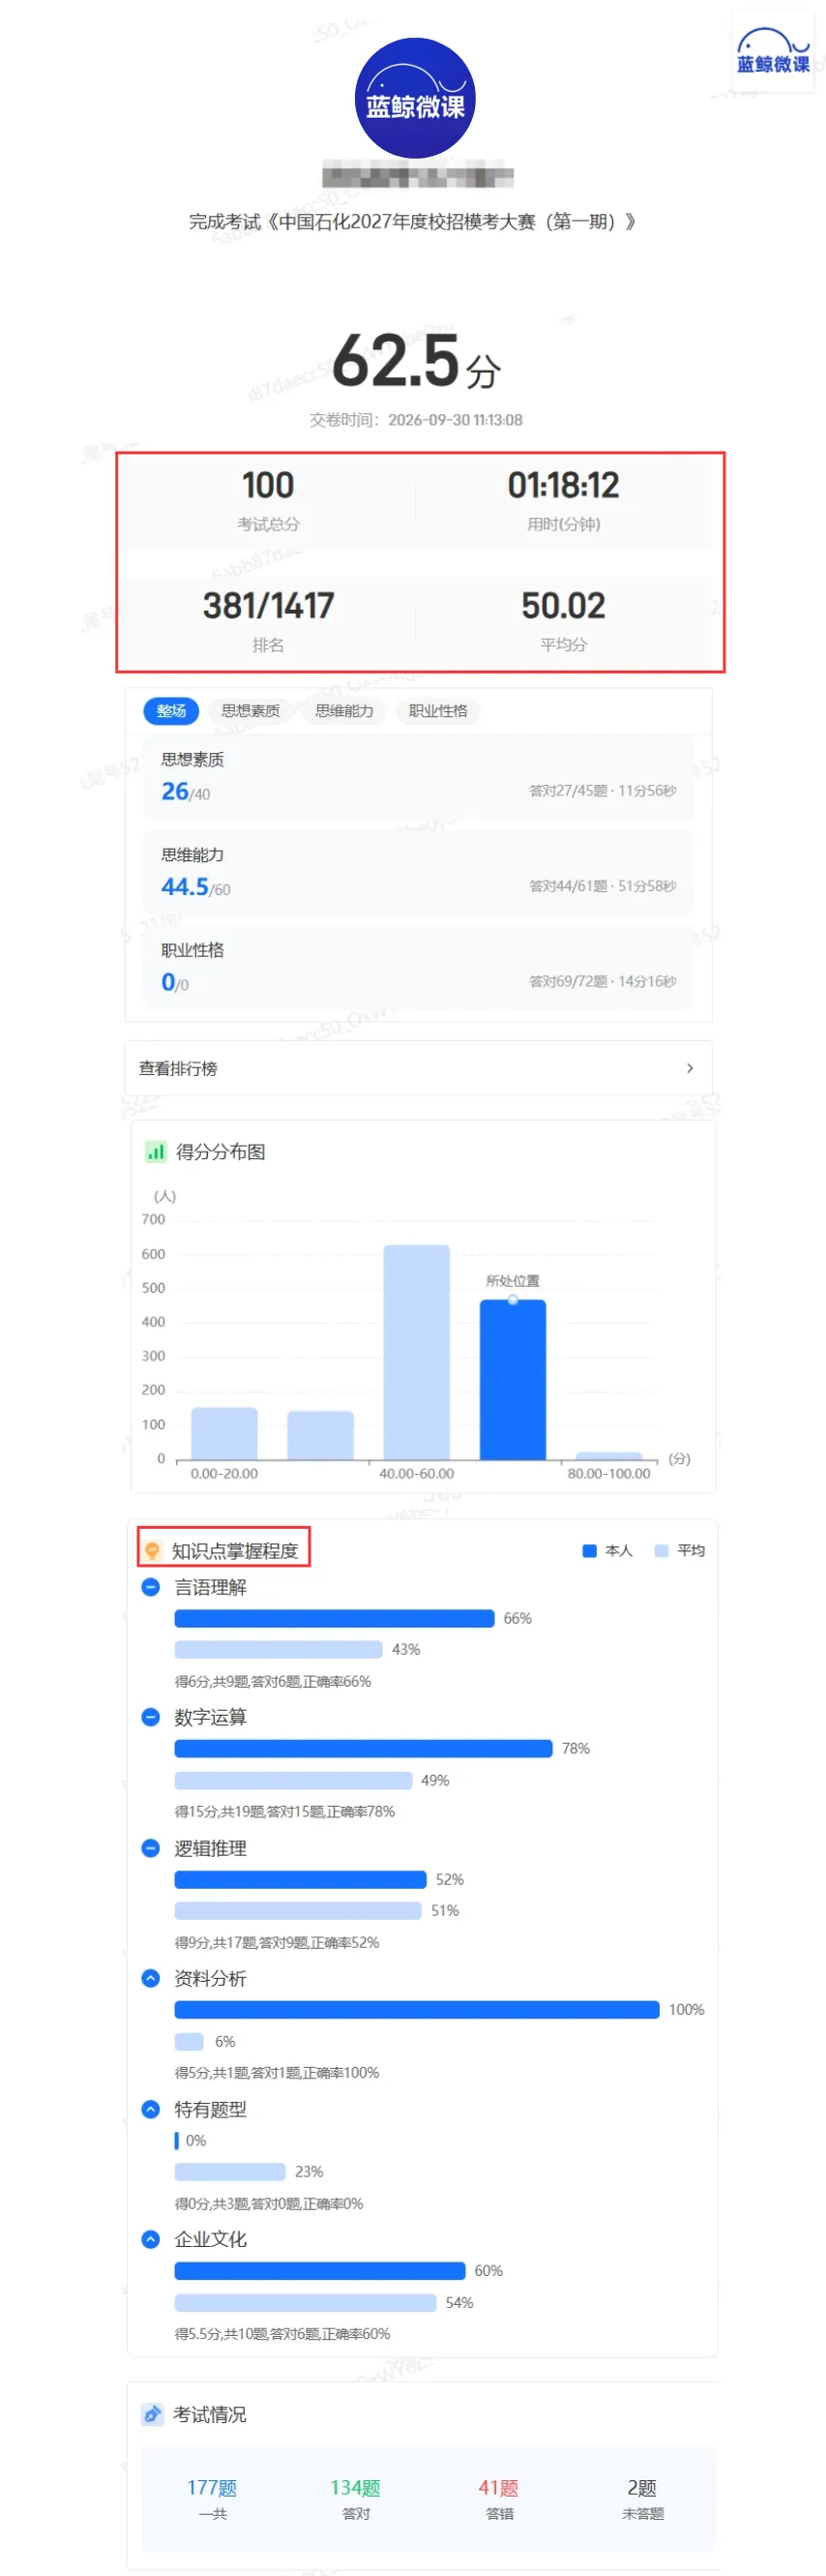The height and width of the screenshot is (2576, 826).
Task: Click the green bar-chart icon beside 得分分布图
Action: [155, 1151]
